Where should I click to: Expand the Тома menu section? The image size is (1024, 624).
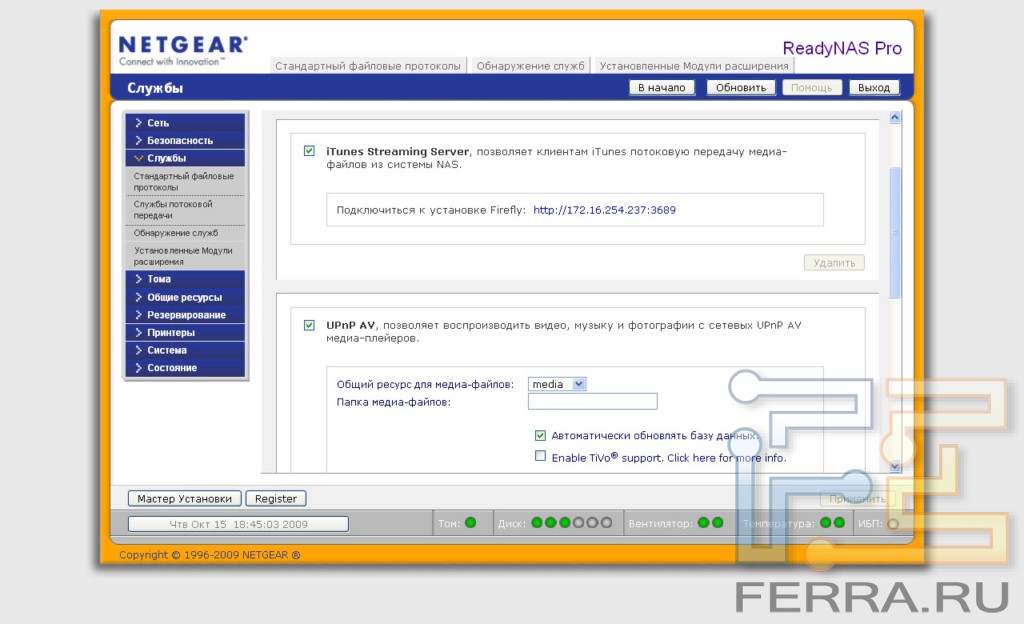coord(185,279)
